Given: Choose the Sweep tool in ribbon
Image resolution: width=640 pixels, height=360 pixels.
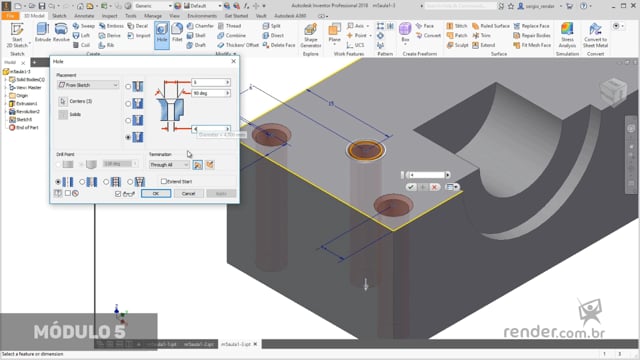Looking at the screenshot, I should (84, 26).
